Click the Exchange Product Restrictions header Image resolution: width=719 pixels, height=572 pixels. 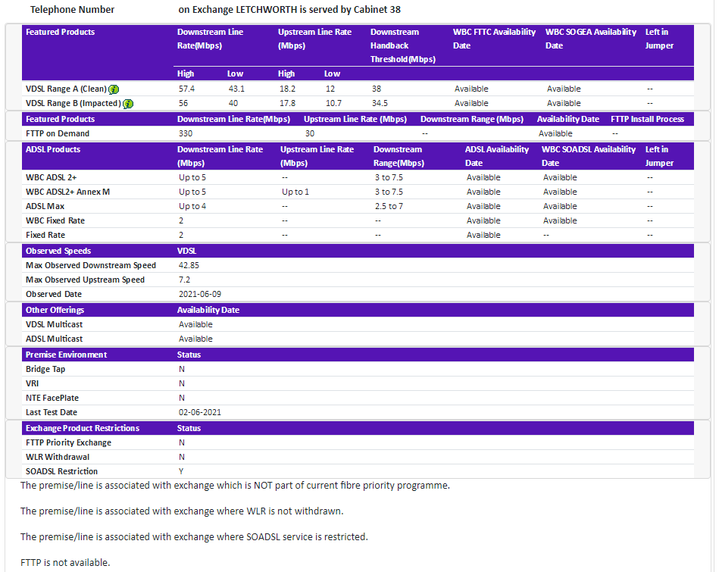[x=82, y=428]
